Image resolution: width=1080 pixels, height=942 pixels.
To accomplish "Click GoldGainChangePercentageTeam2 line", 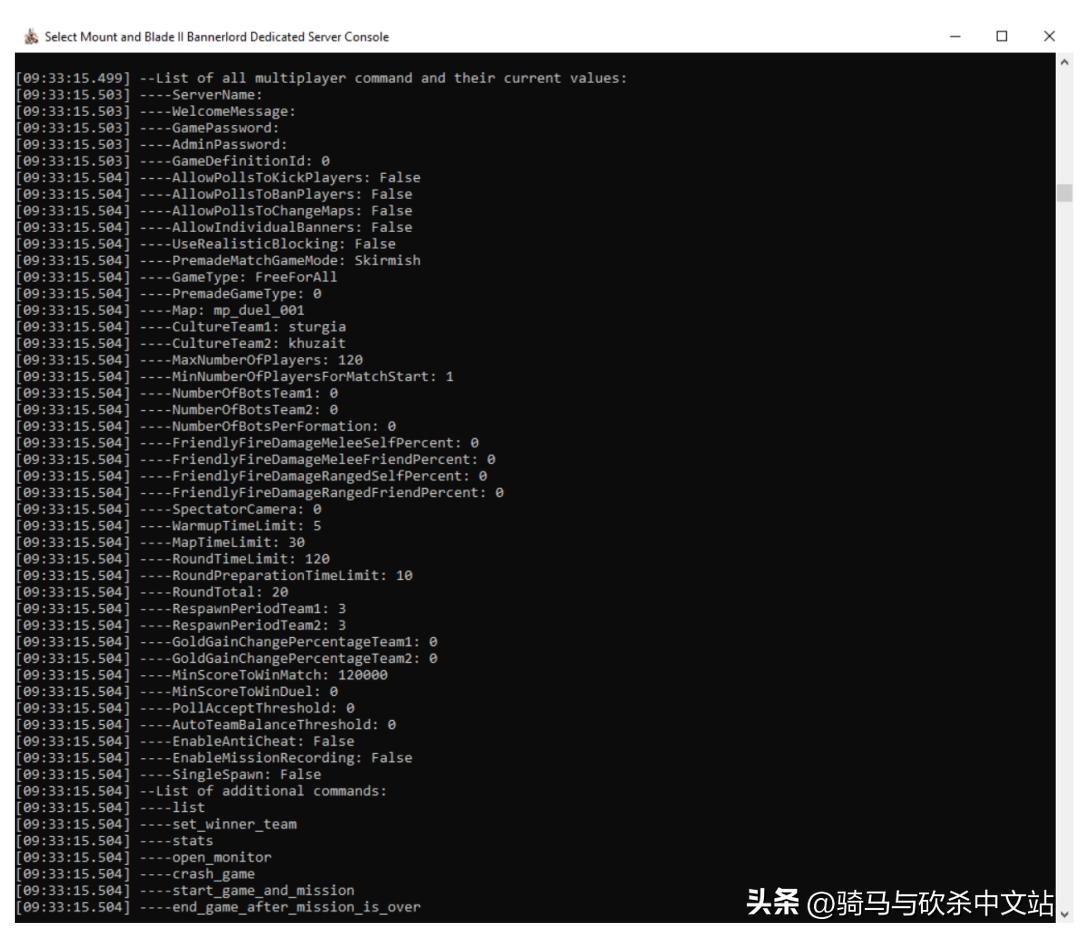I will click(x=226, y=658).
